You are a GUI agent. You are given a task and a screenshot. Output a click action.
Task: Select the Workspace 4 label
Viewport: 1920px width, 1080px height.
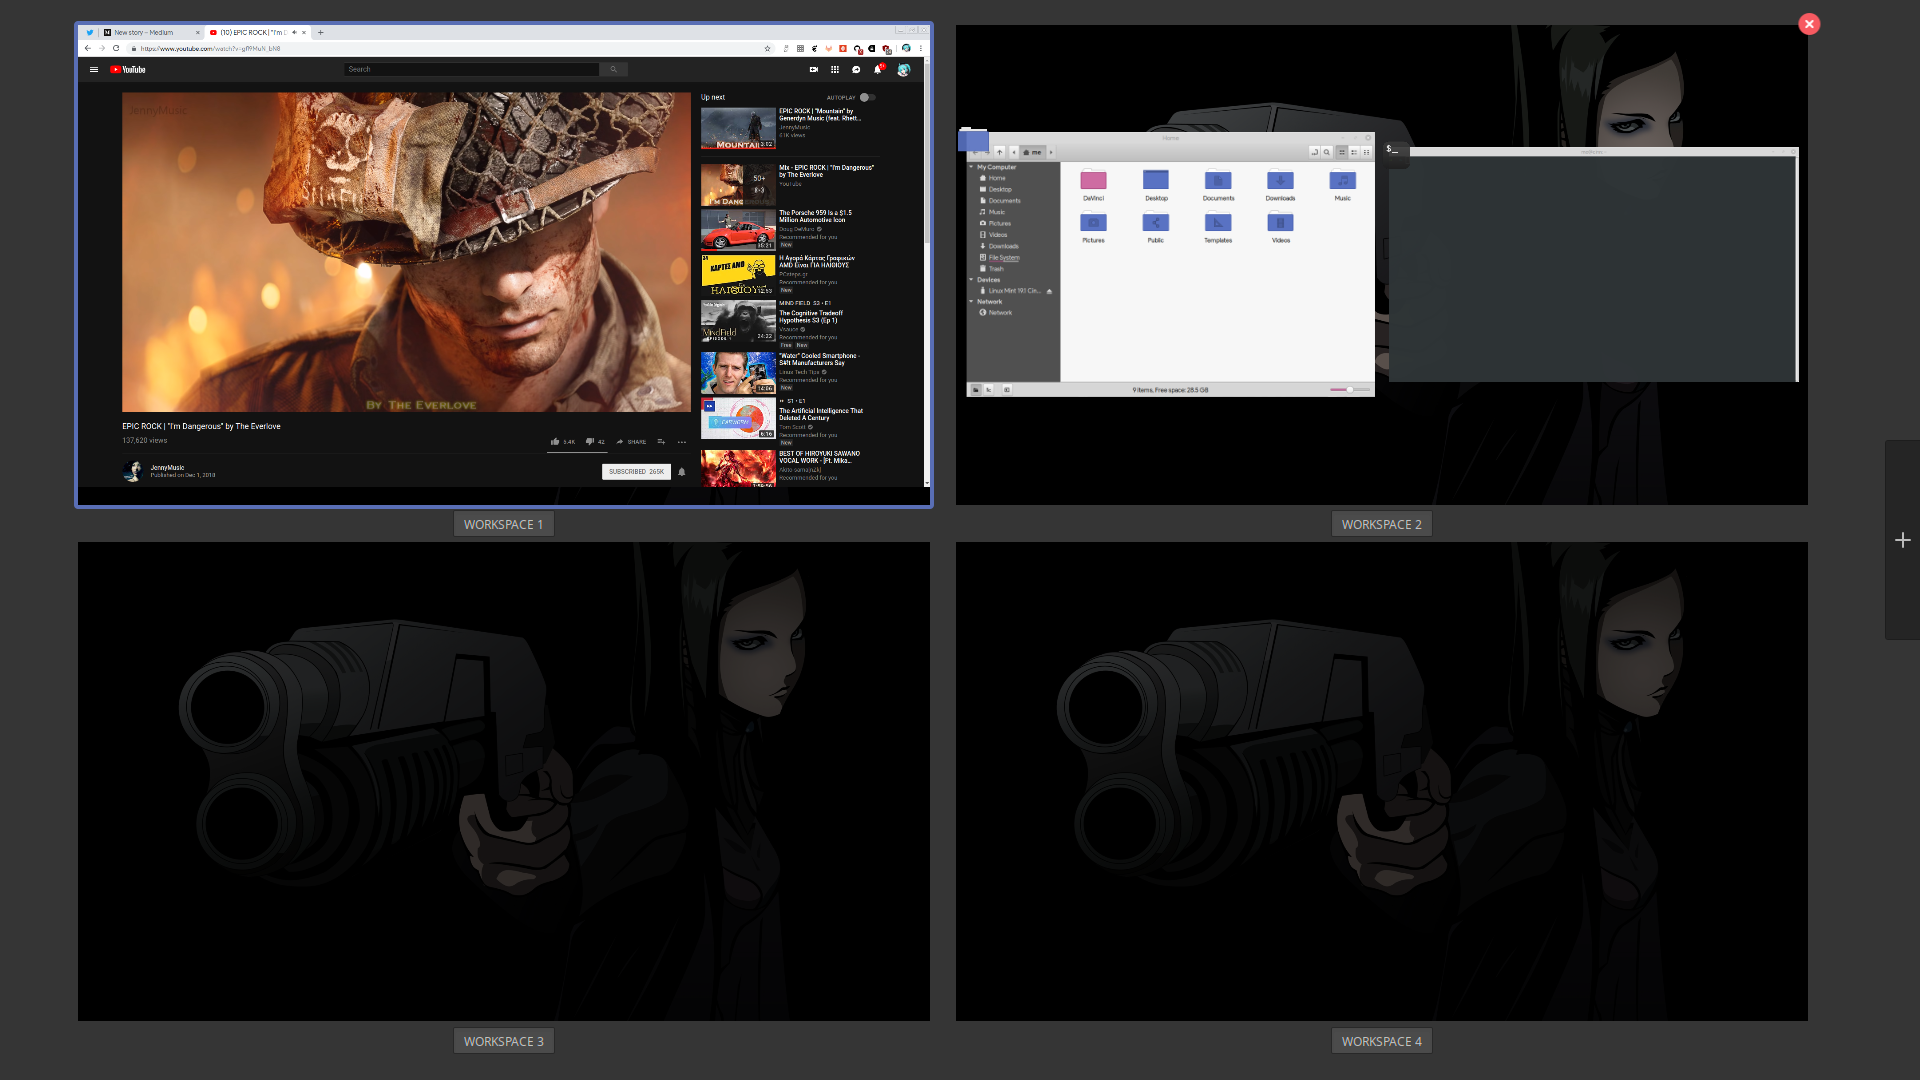pos(1381,1041)
